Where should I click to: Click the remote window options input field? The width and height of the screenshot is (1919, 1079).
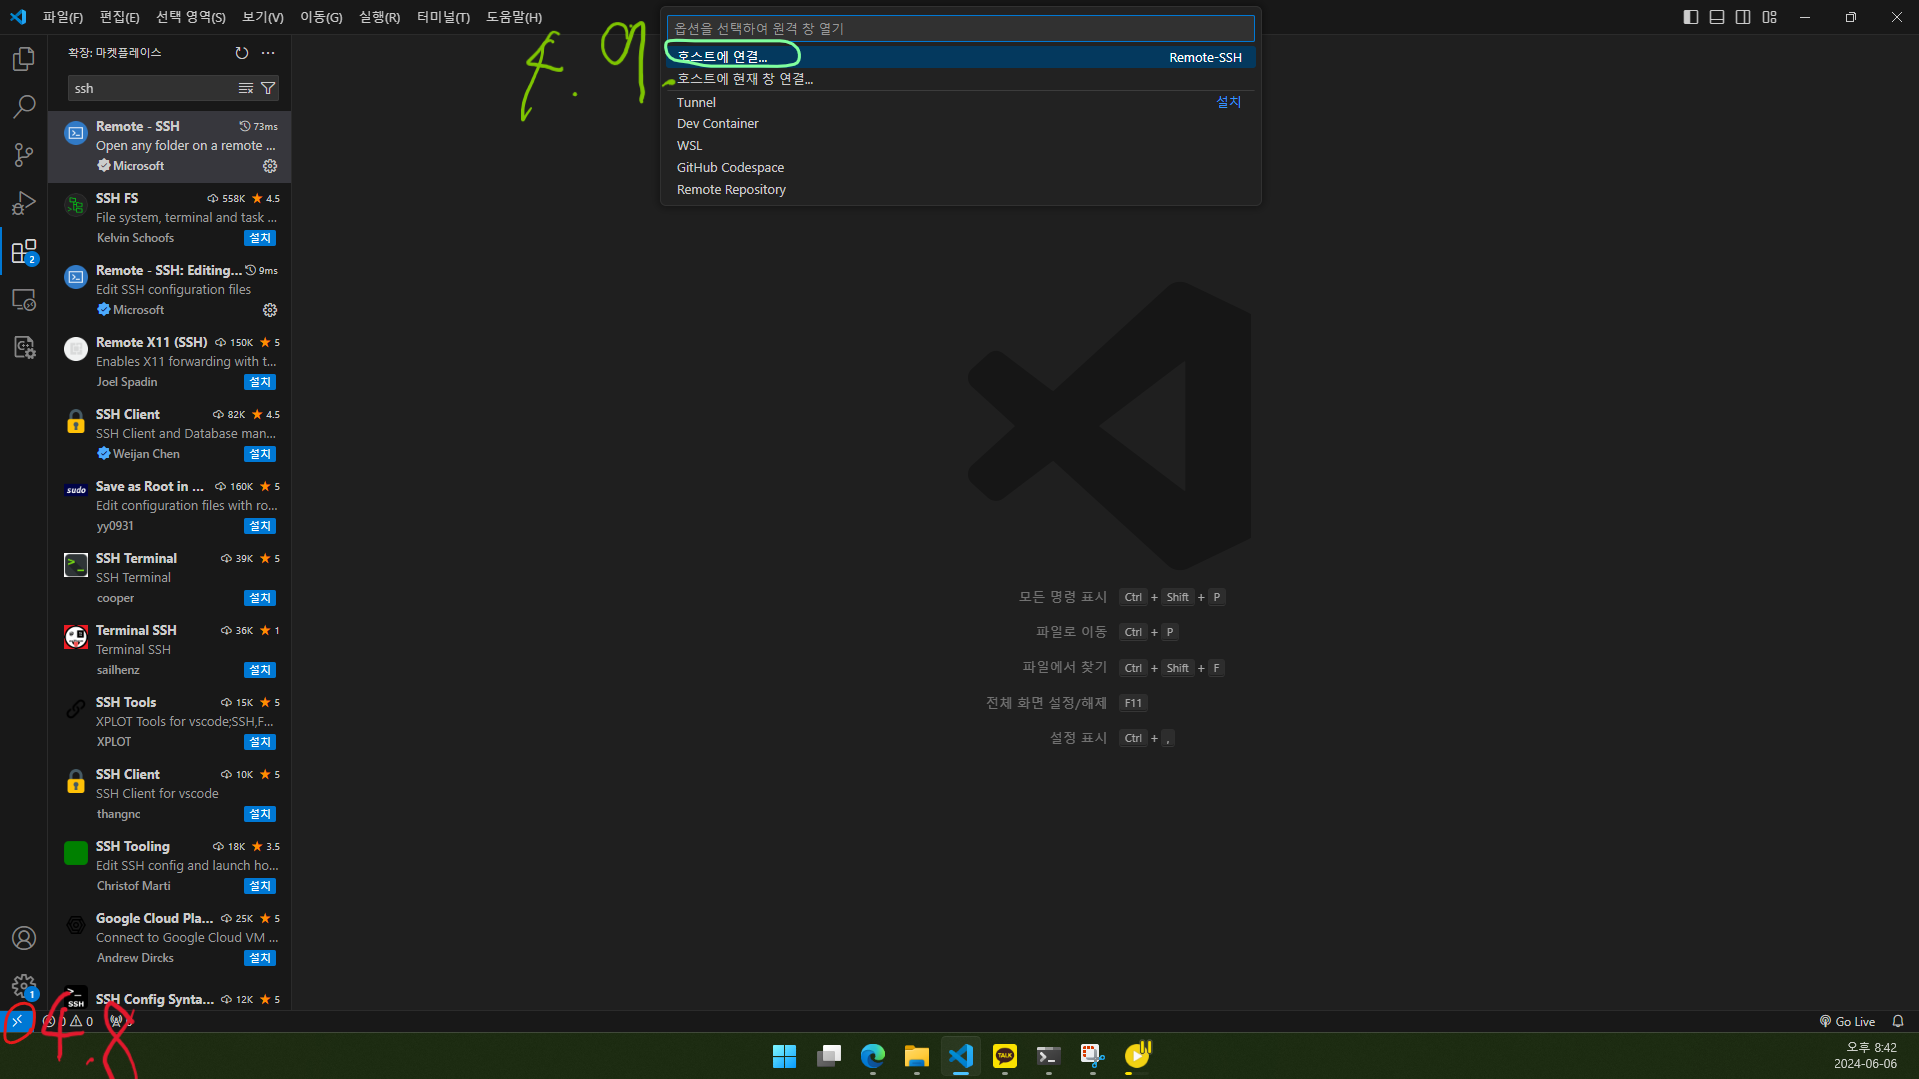point(960,28)
